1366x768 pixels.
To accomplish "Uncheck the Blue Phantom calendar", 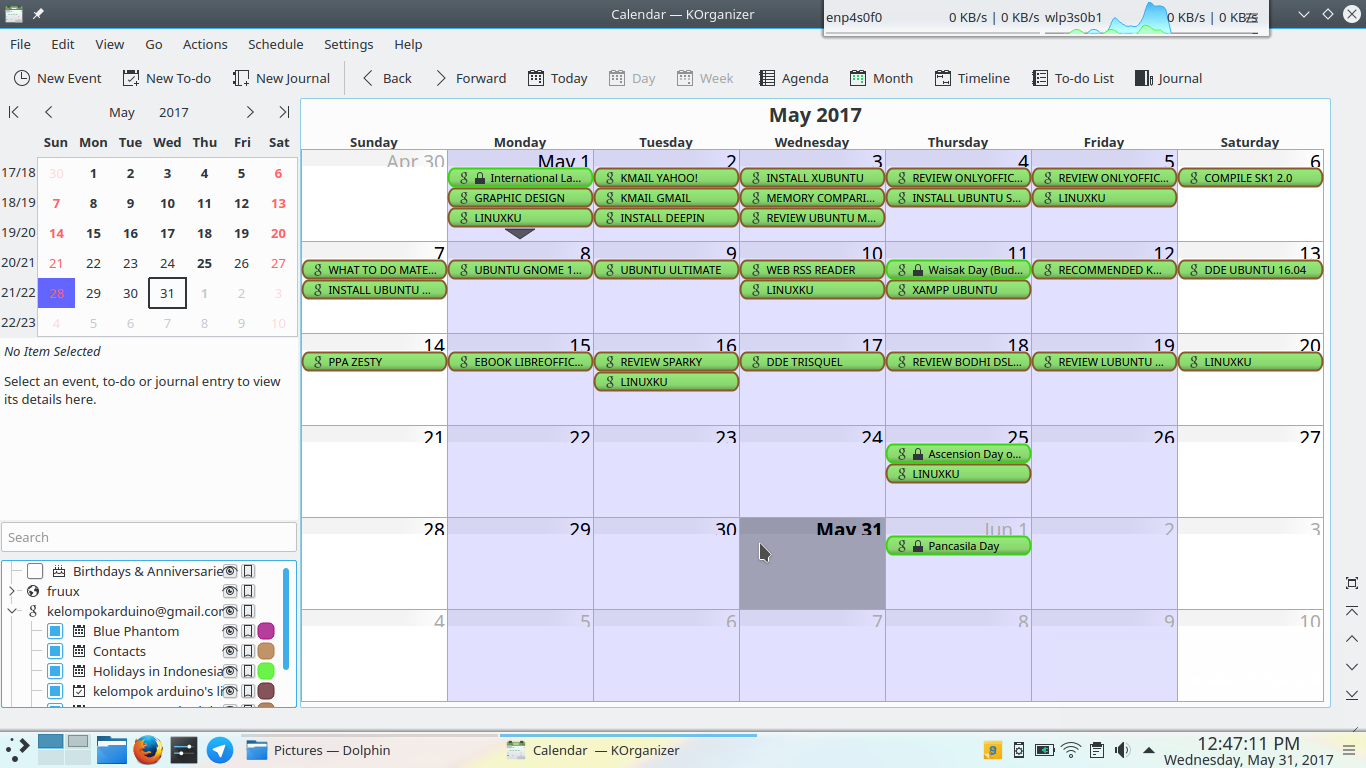I will coord(55,631).
